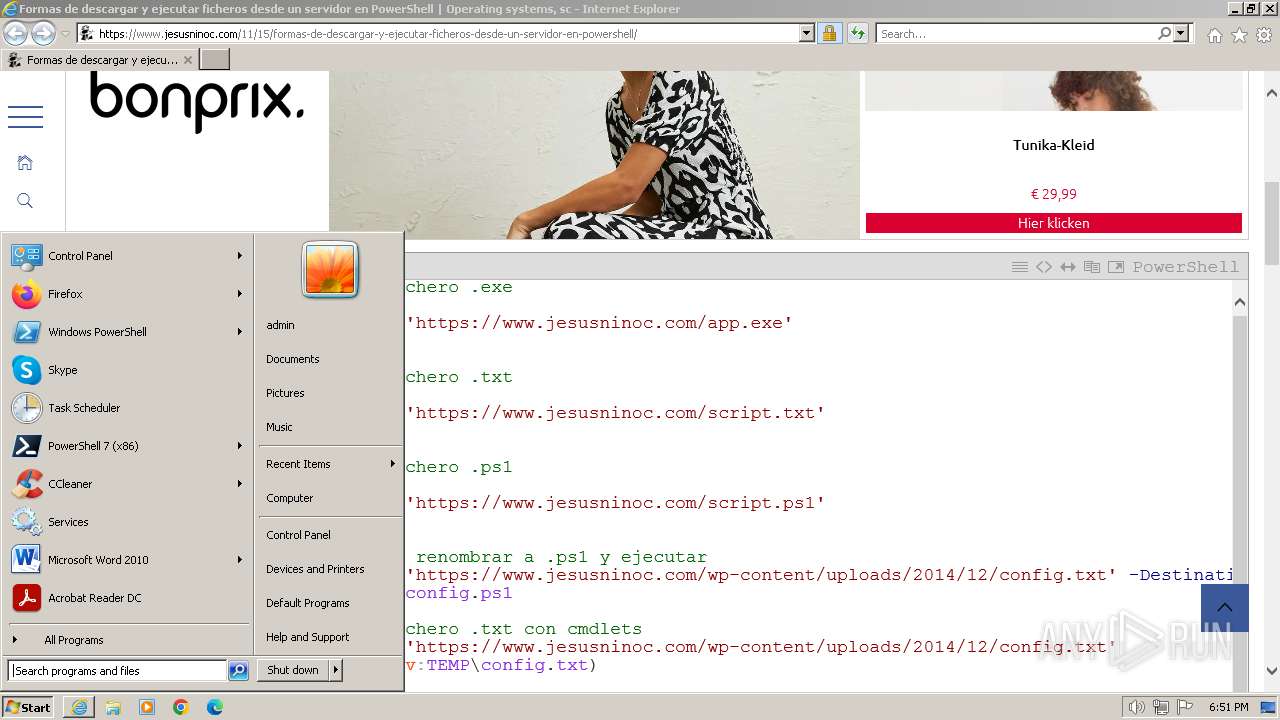Expand the CCleaner jump list arrow
Viewport: 1280px width, 720px height.
(240, 484)
